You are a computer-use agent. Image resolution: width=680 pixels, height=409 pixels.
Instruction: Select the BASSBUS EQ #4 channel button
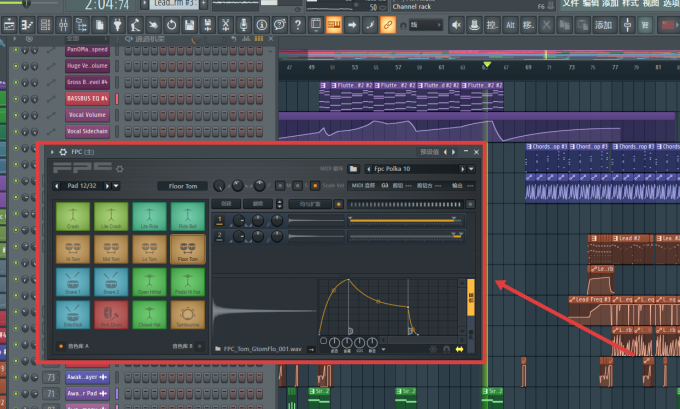87,98
